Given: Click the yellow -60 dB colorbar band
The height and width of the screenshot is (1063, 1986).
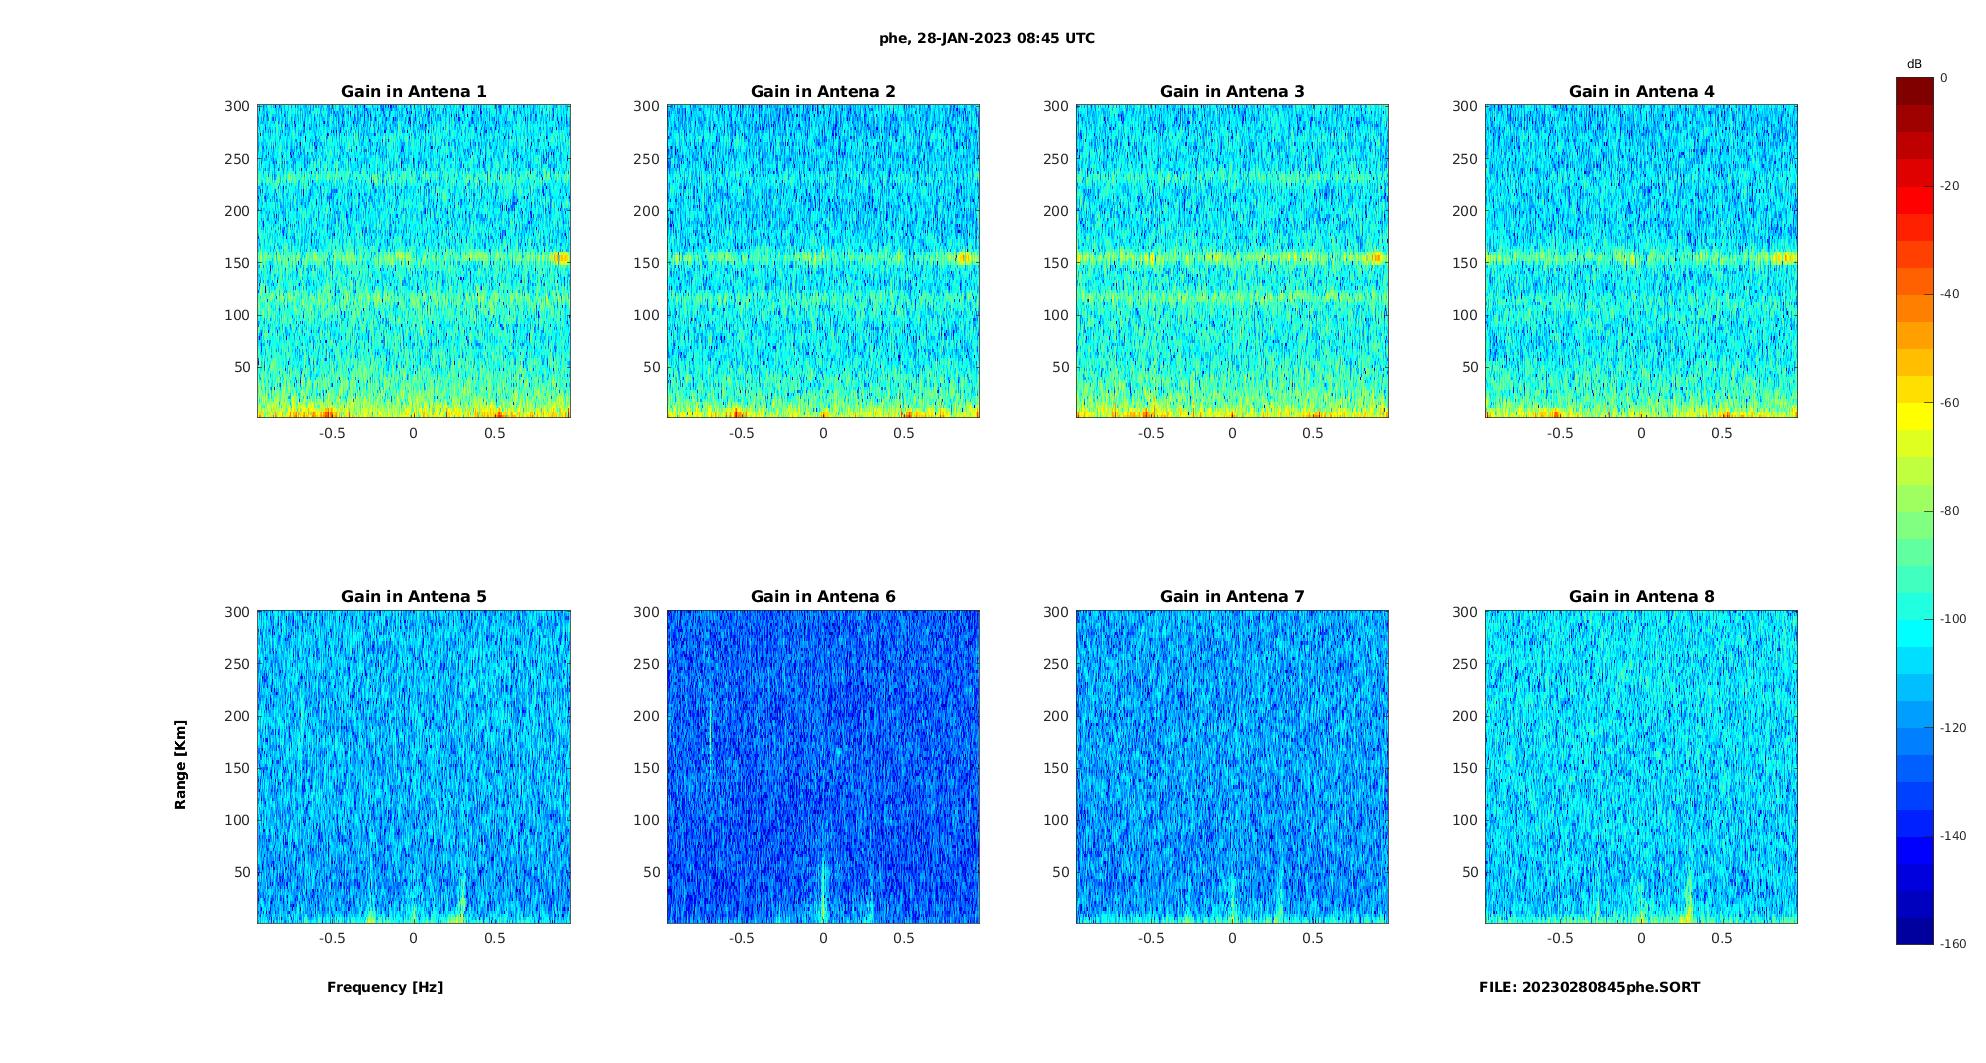Looking at the screenshot, I should click(1915, 403).
